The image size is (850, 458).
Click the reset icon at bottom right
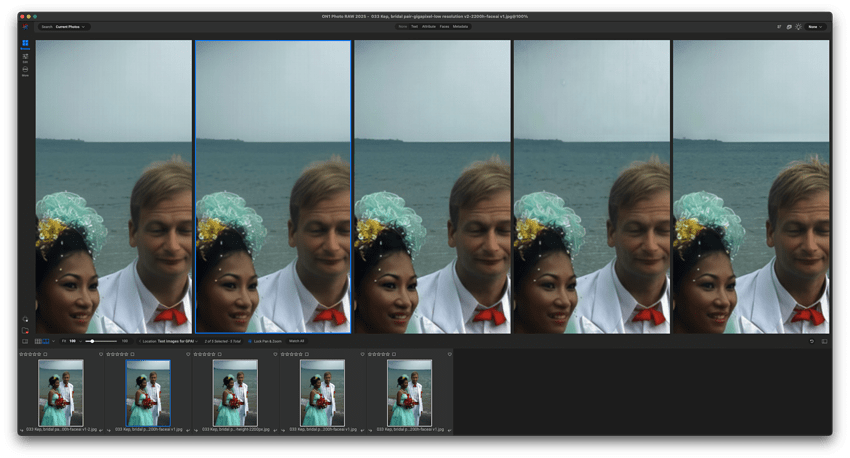coord(812,341)
